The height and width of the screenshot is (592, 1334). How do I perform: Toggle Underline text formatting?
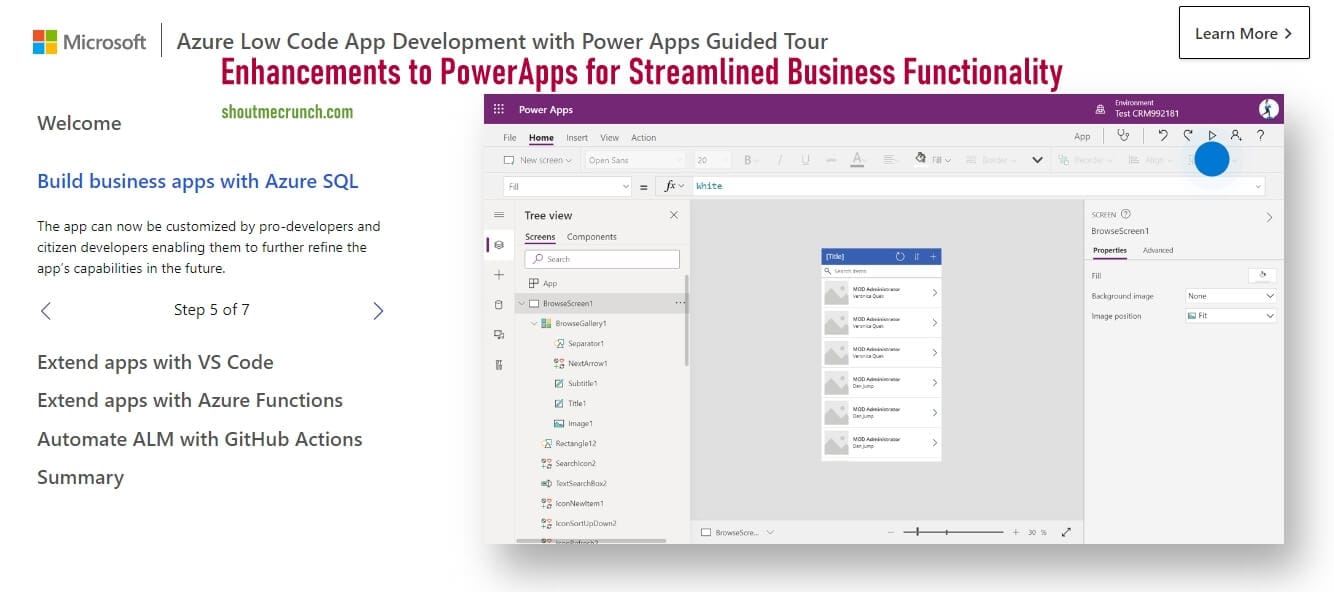pos(805,160)
